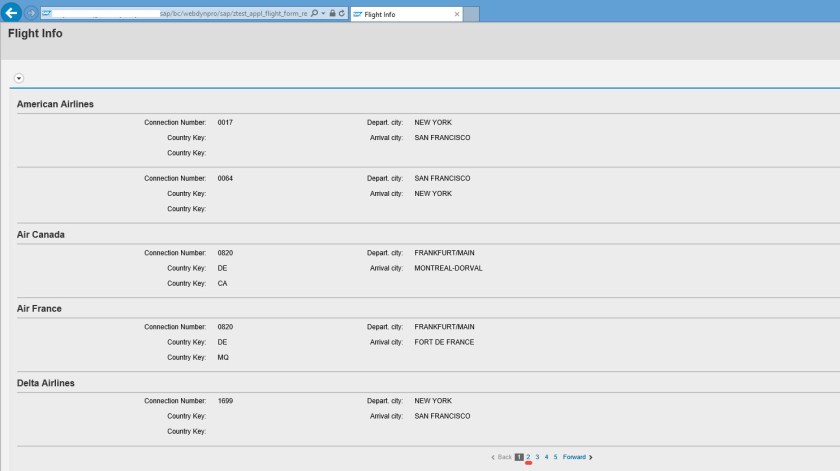The width and height of the screenshot is (840, 471).
Task: Select the Flight Info browser tab
Action: click(x=407, y=14)
